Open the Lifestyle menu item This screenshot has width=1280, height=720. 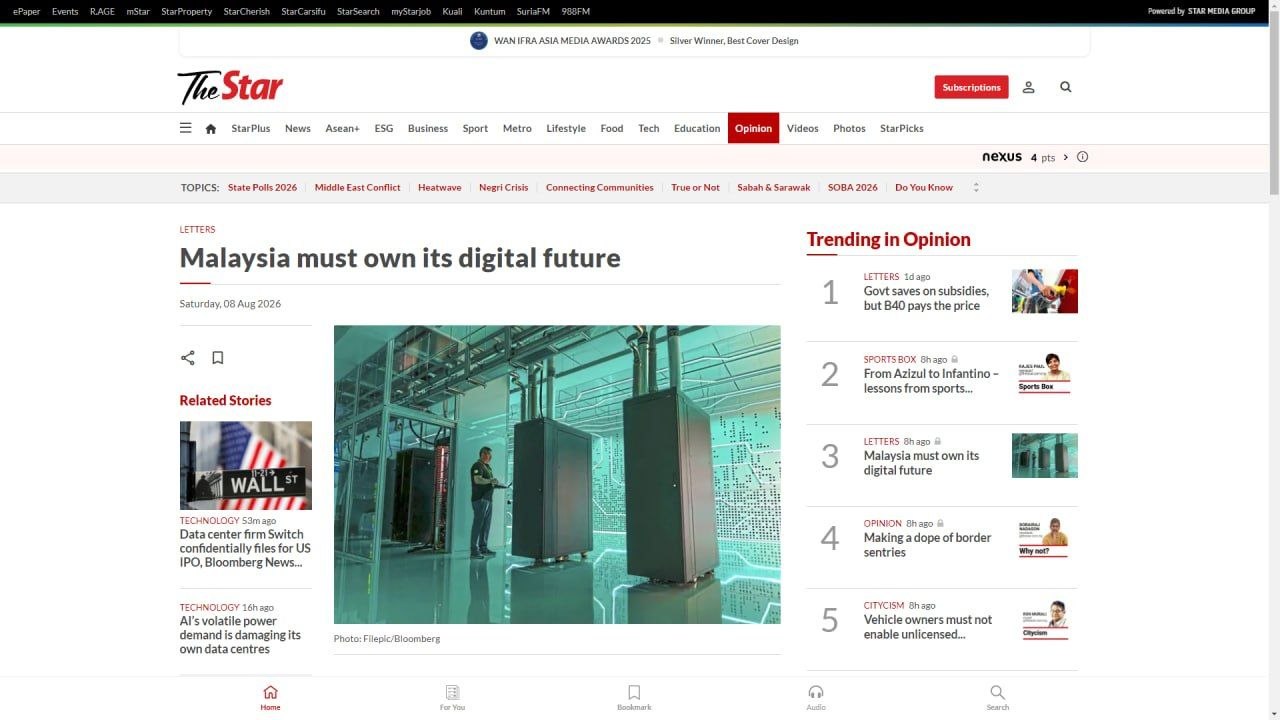pyautogui.click(x=566, y=128)
